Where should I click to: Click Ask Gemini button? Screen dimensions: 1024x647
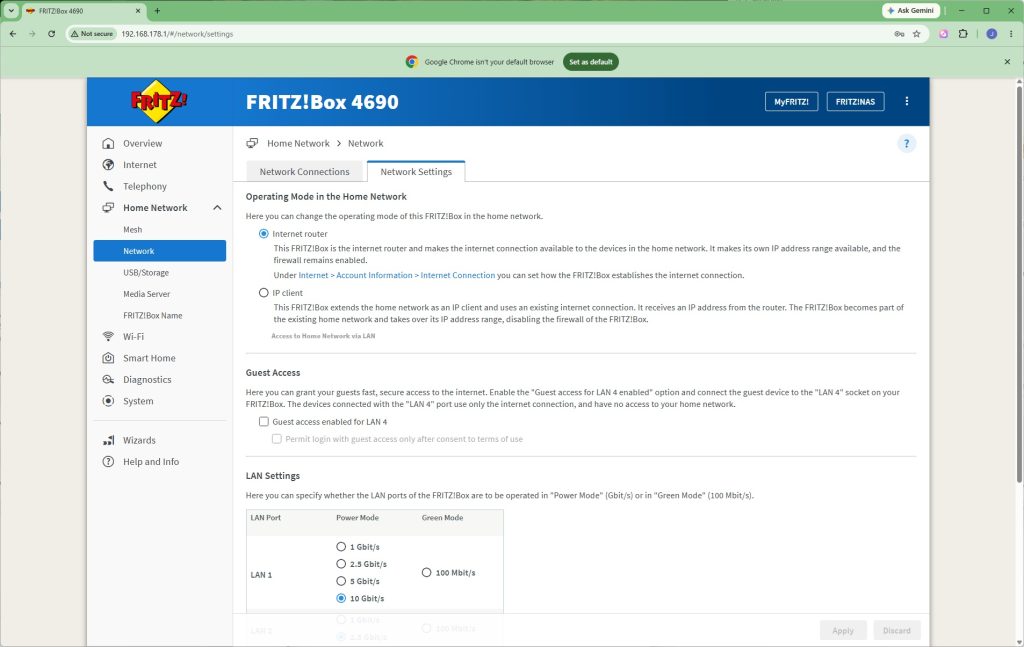(x=911, y=10)
